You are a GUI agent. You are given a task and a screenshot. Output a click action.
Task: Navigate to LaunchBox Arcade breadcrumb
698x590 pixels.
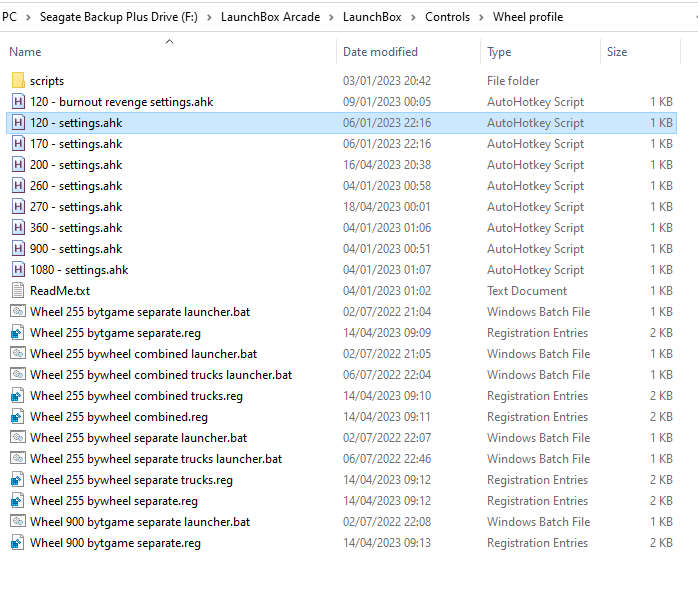pyautogui.click(x=270, y=17)
